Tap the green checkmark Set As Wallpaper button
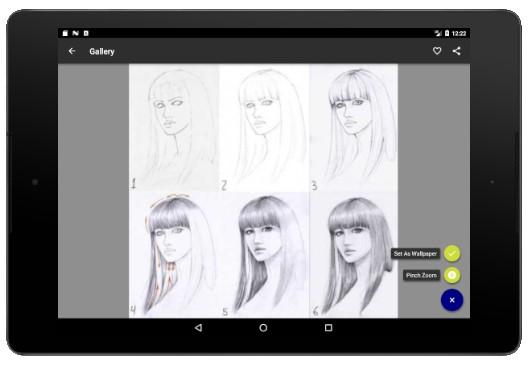528x365 pixels. [452, 254]
